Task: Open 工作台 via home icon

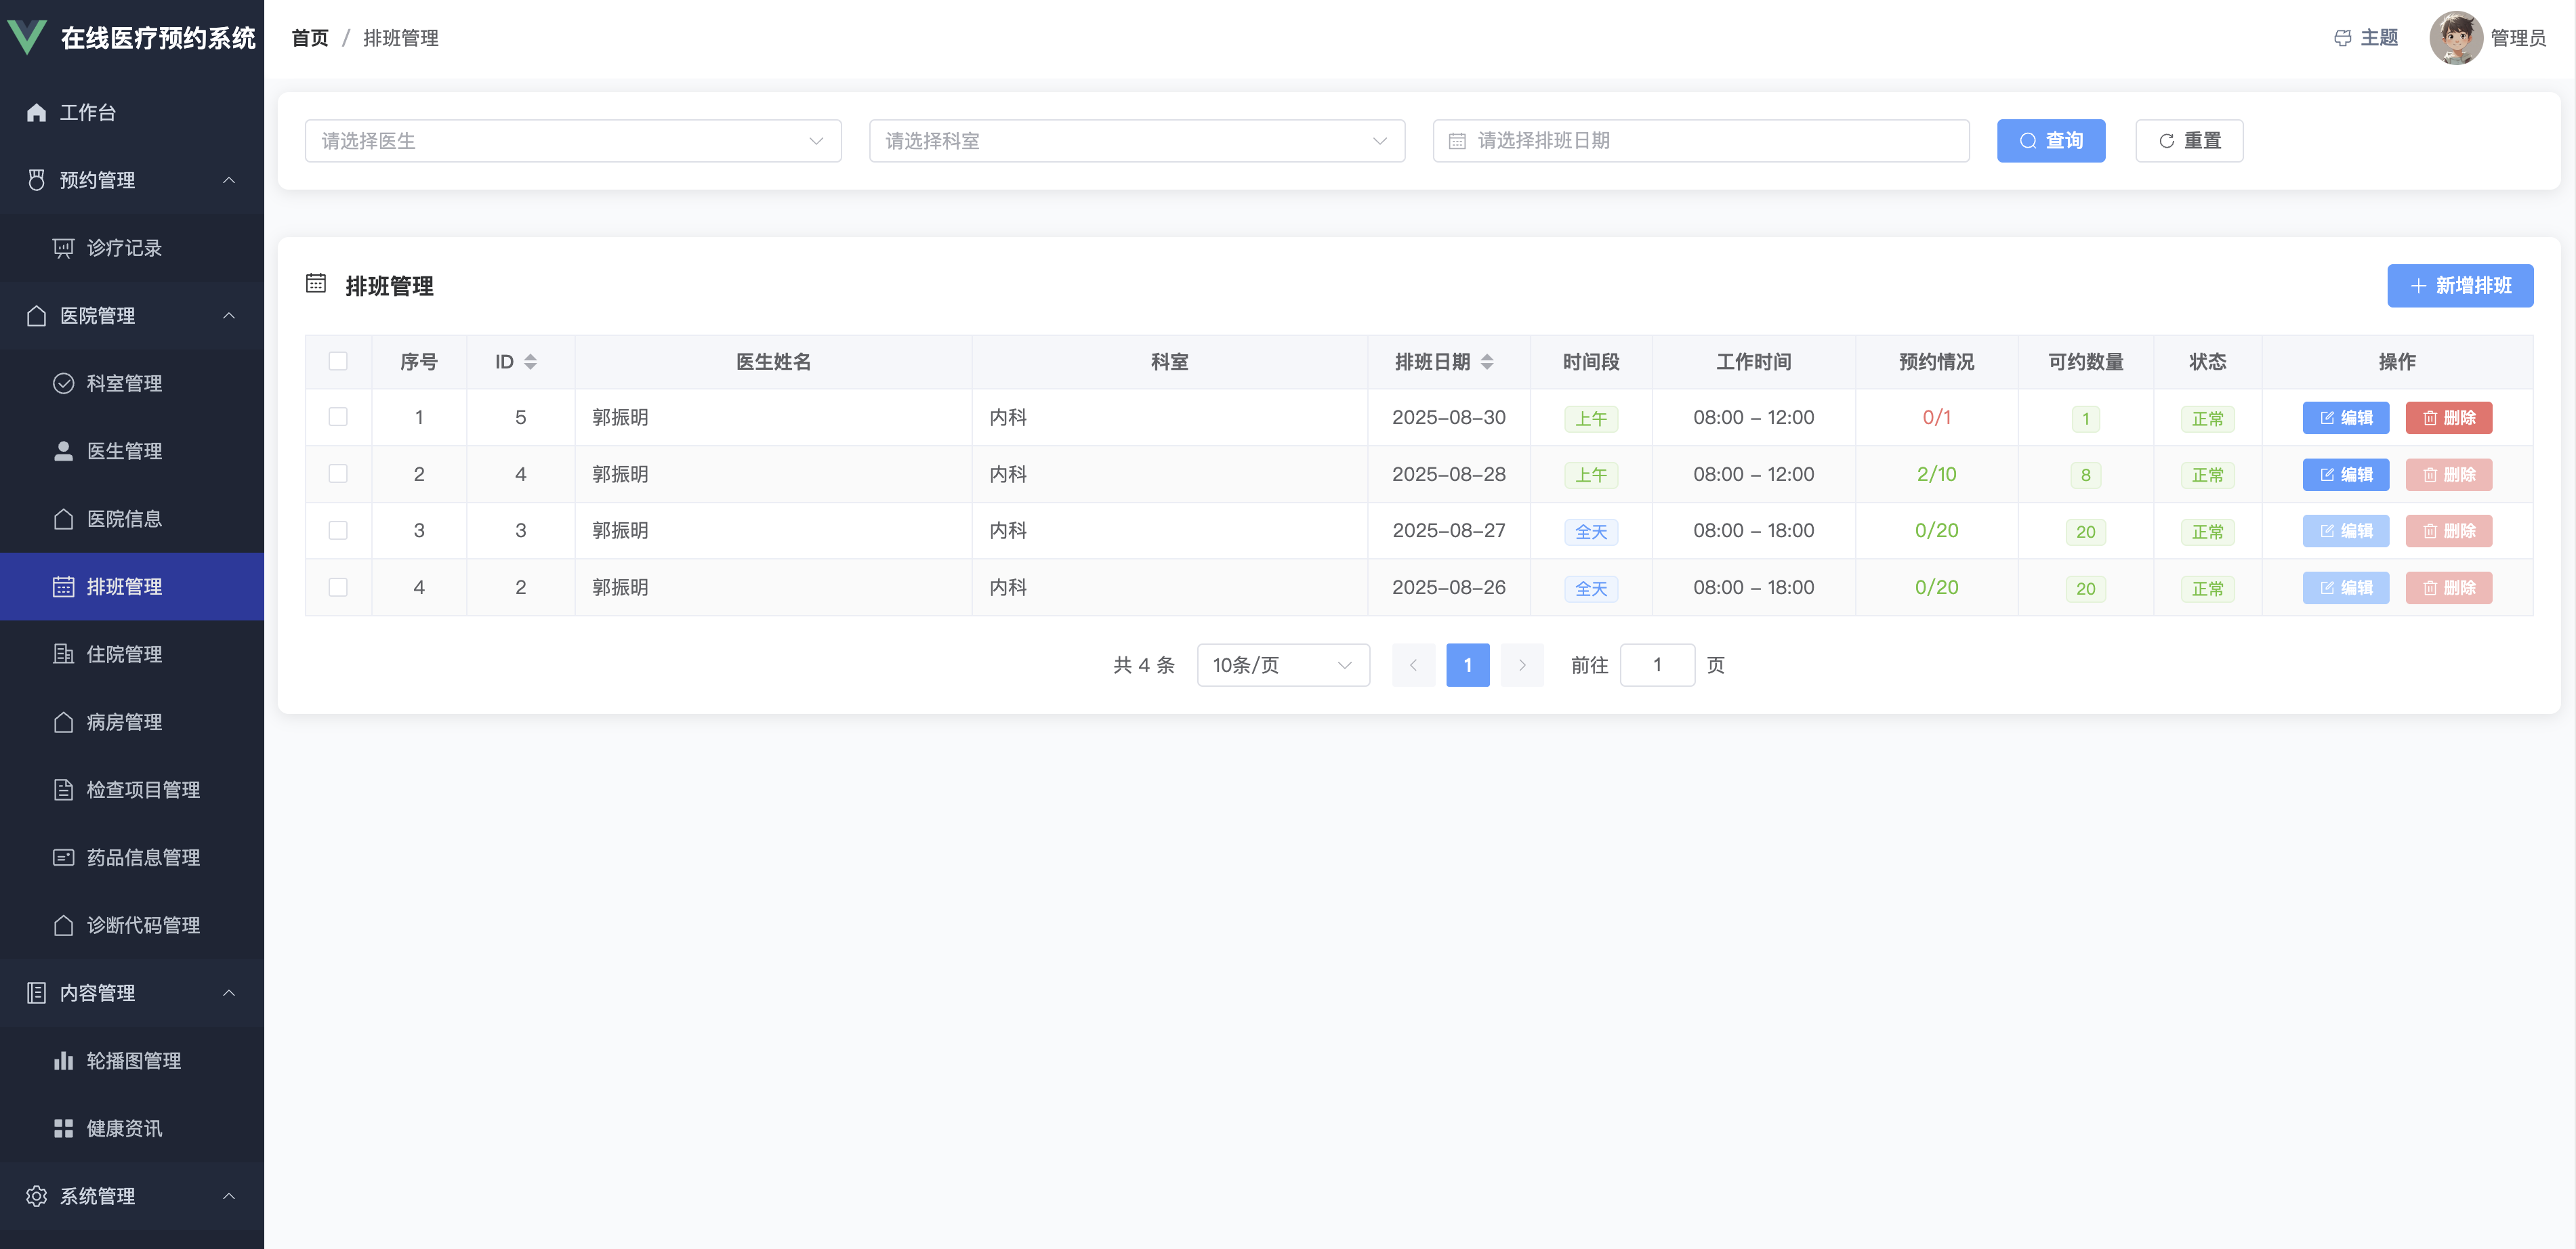Action: click(37, 112)
